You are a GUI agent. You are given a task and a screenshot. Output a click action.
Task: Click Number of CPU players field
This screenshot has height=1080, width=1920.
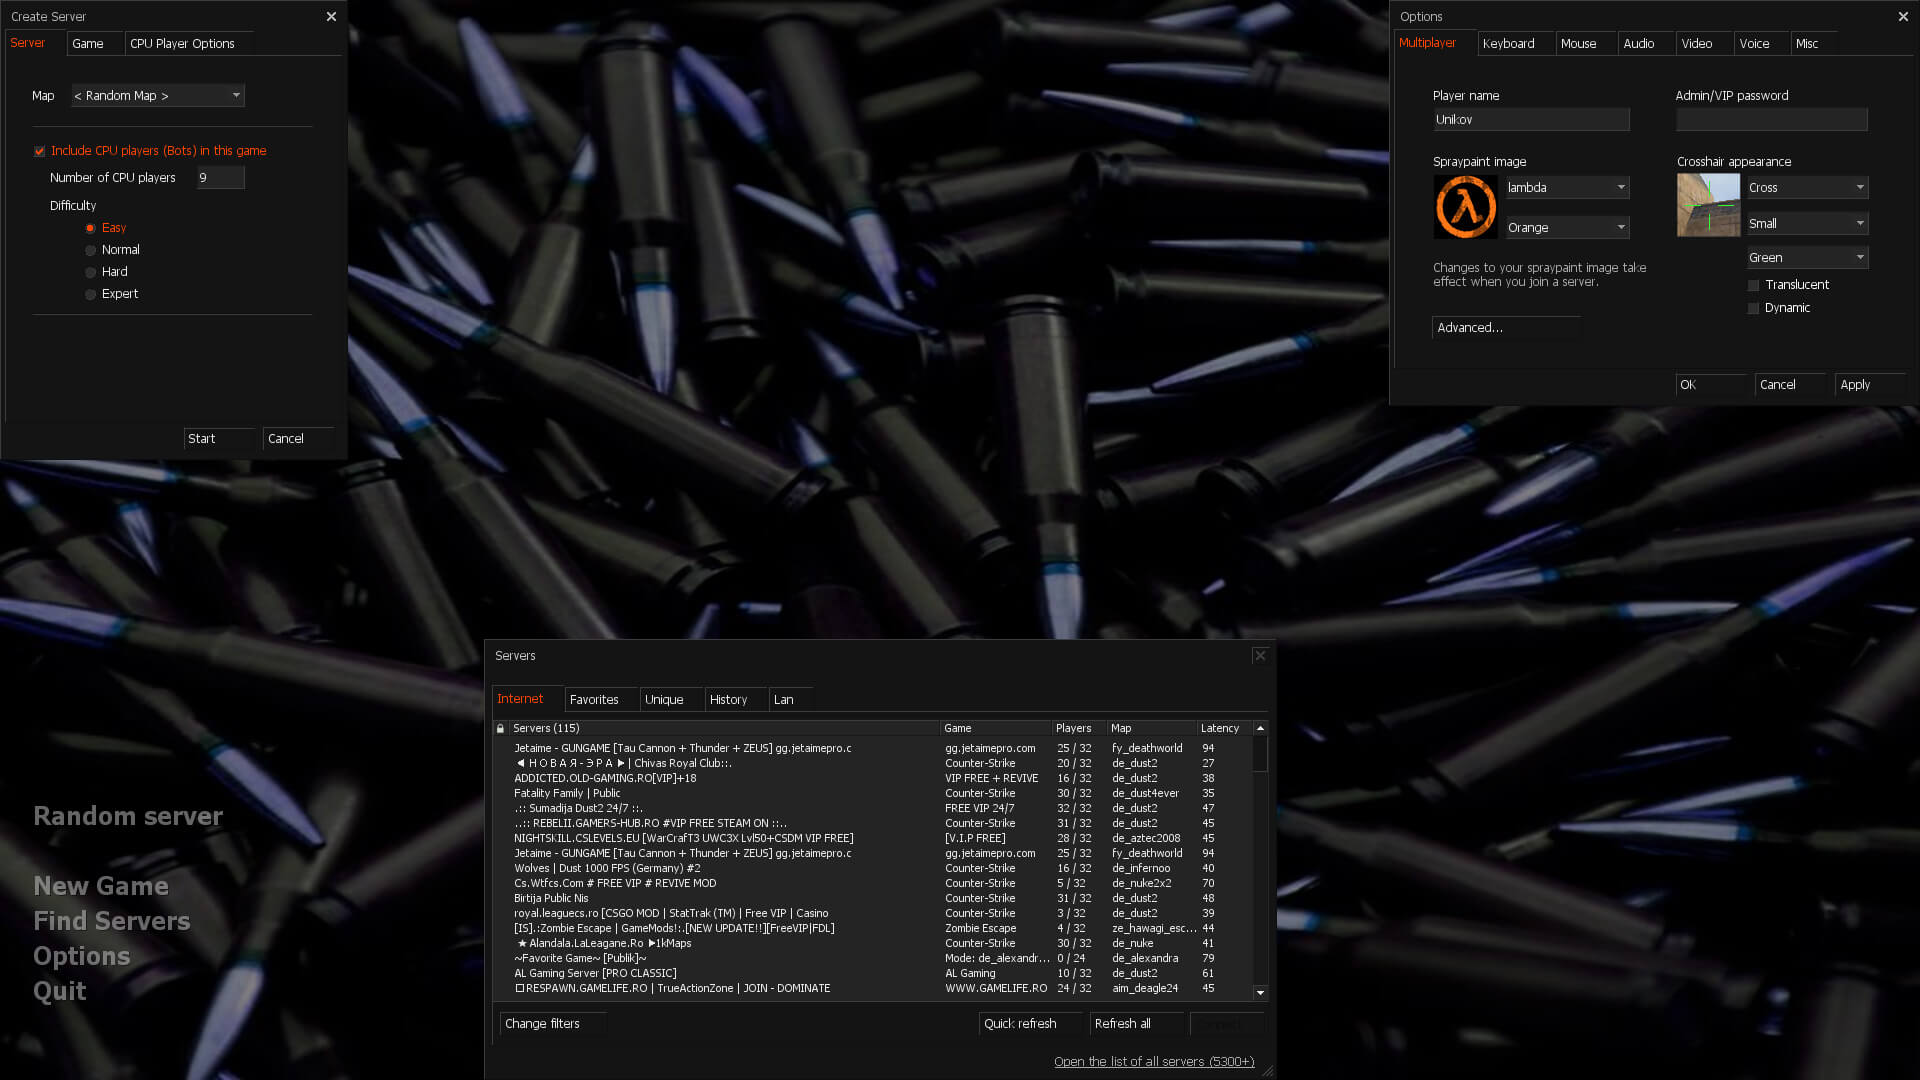(220, 177)
